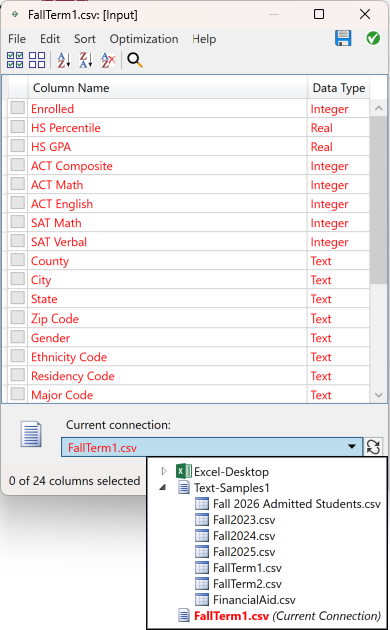Click the City column name
This screenshot has height=630, width=390.
[x=41, y=280]
